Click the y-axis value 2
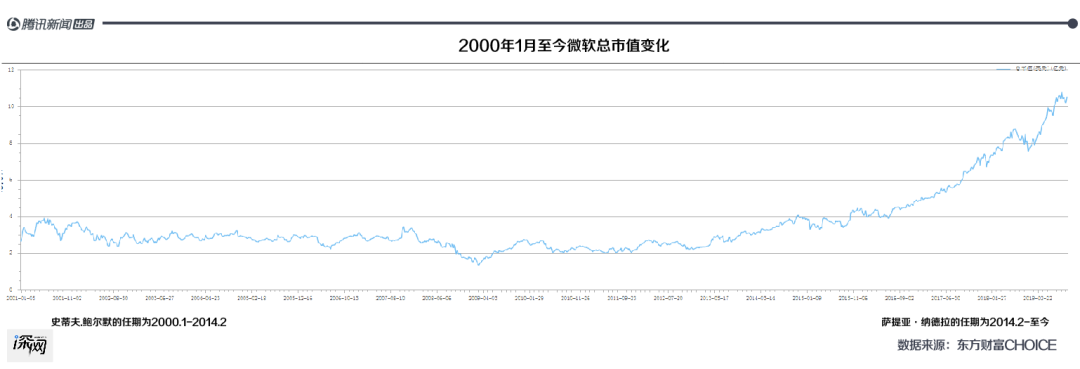1080x369 pixels. pos(10,253)
